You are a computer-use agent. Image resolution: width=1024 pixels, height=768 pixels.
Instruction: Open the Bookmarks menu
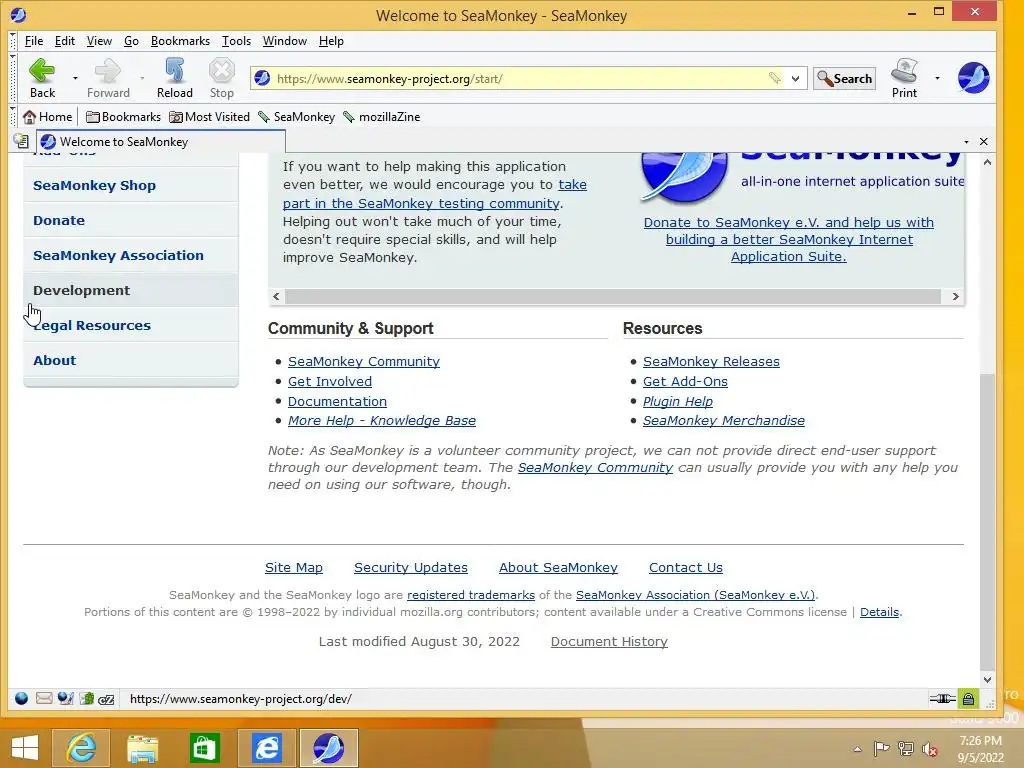[180, 41]
